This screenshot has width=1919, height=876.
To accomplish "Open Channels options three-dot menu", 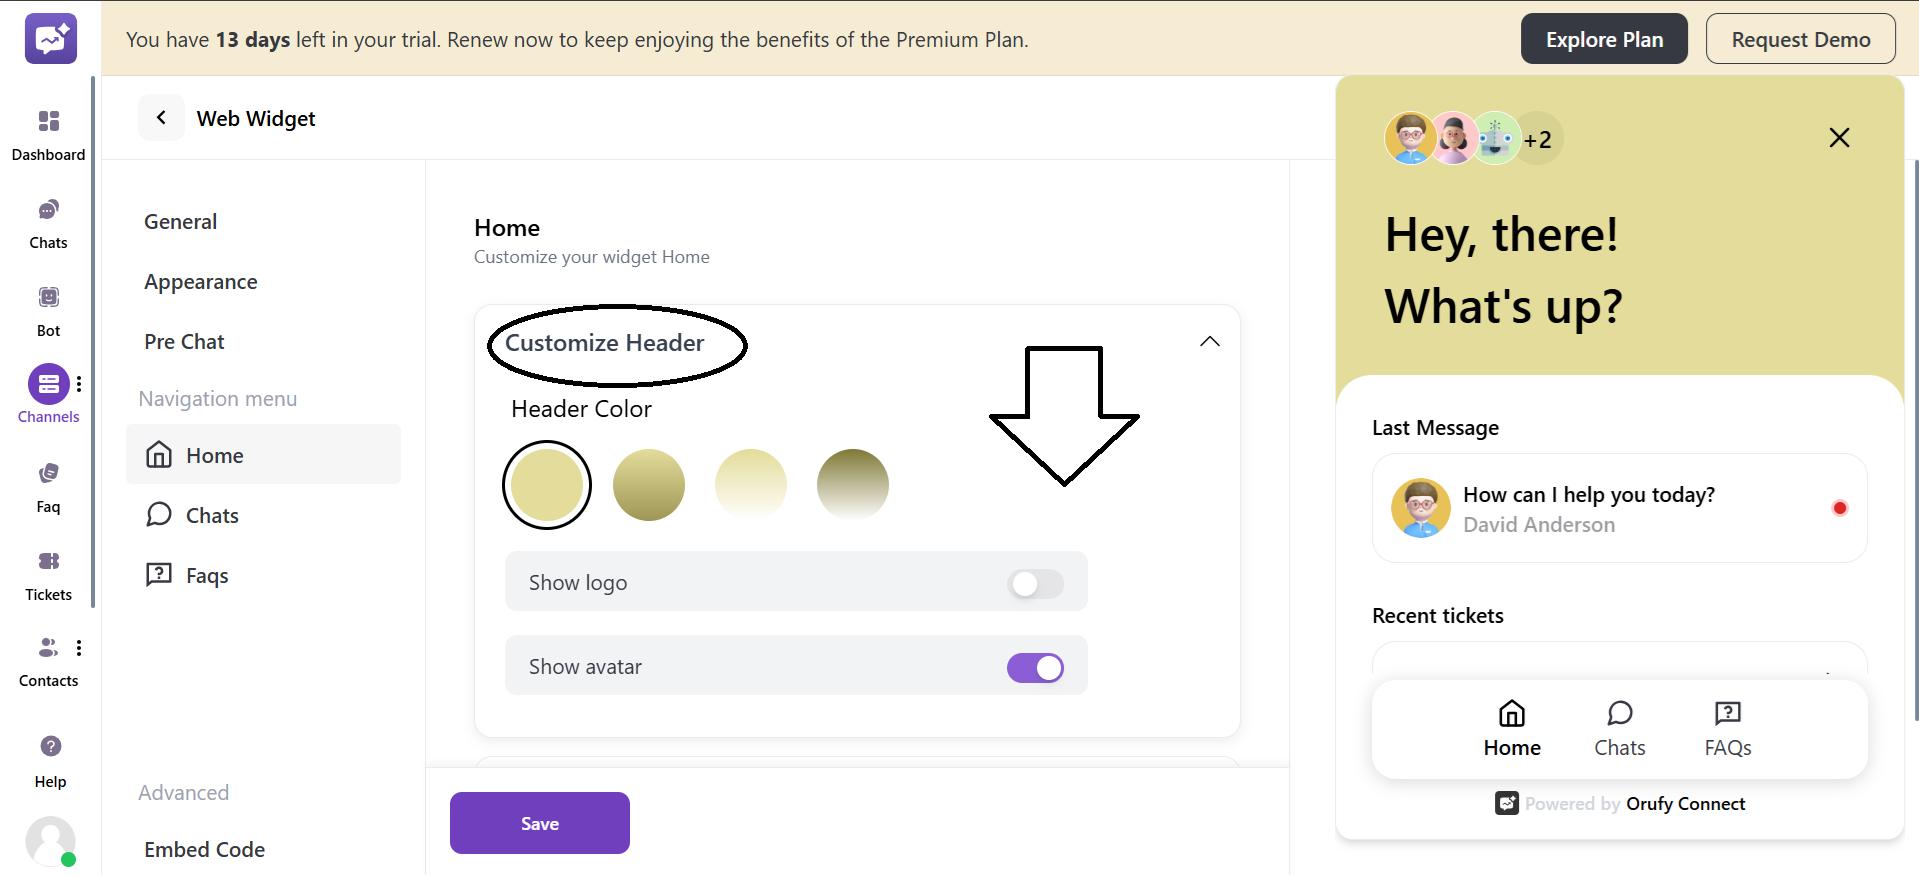I will click(79, 384).
